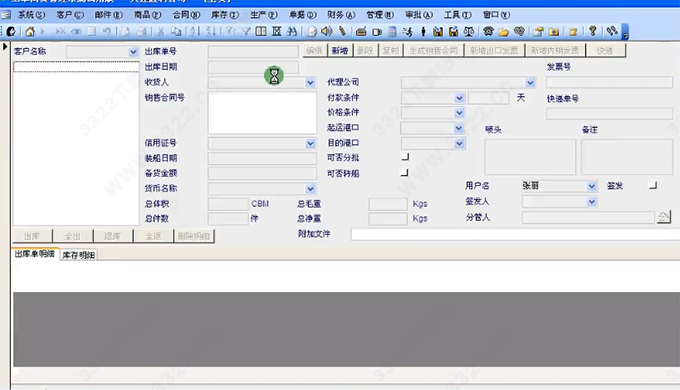Toggle the 可否分批 checkbox
The image size is (680, 390).
pos(405,157)
